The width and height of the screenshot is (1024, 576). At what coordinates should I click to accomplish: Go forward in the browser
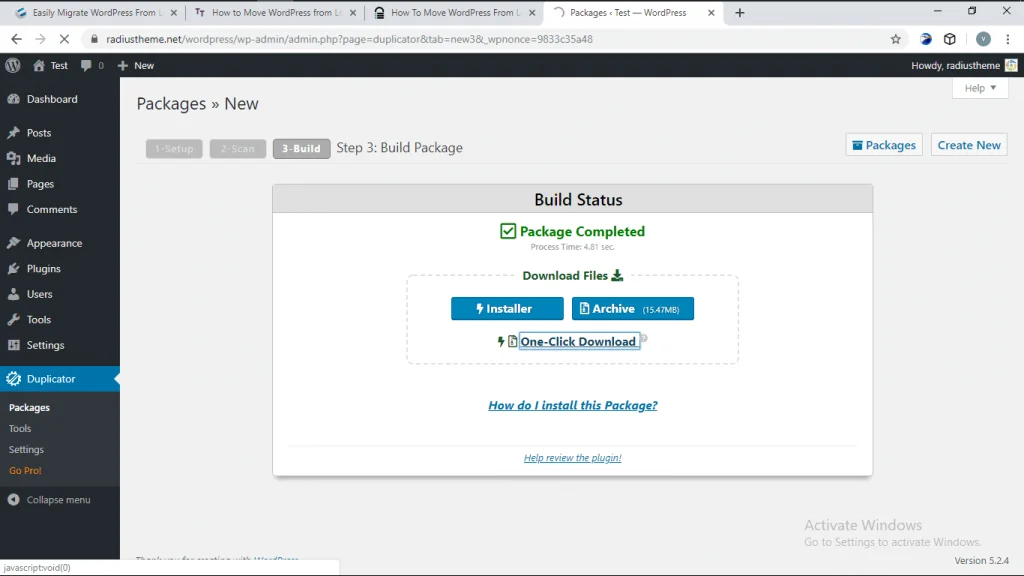click(40, 39)
